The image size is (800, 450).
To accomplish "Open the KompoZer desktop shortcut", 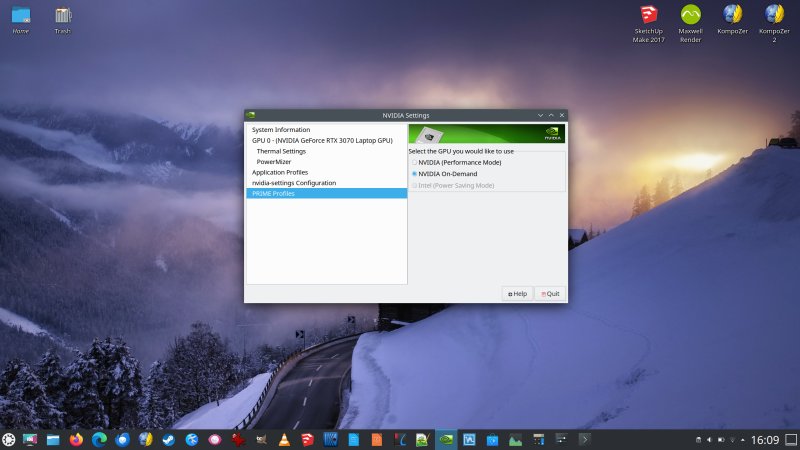I will (732, 20).
